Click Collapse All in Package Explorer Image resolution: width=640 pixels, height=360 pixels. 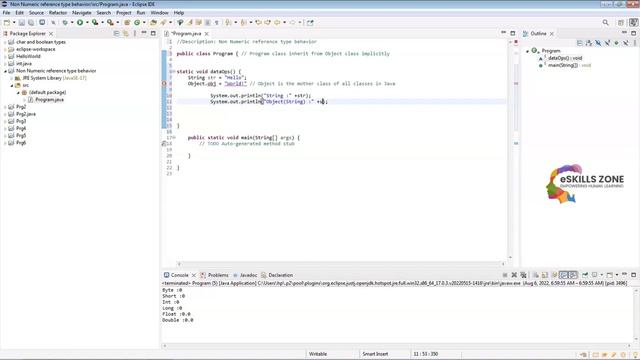click(116, 33)
